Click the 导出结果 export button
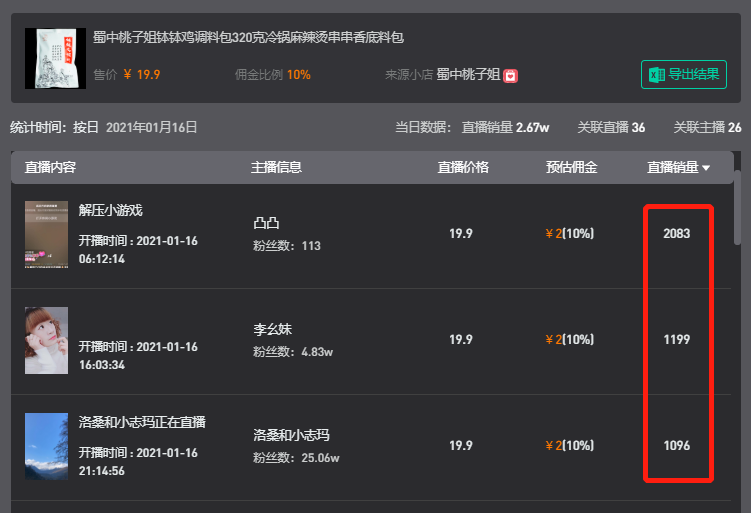Screen dimensions: 751x513 (x=684, y=75)
